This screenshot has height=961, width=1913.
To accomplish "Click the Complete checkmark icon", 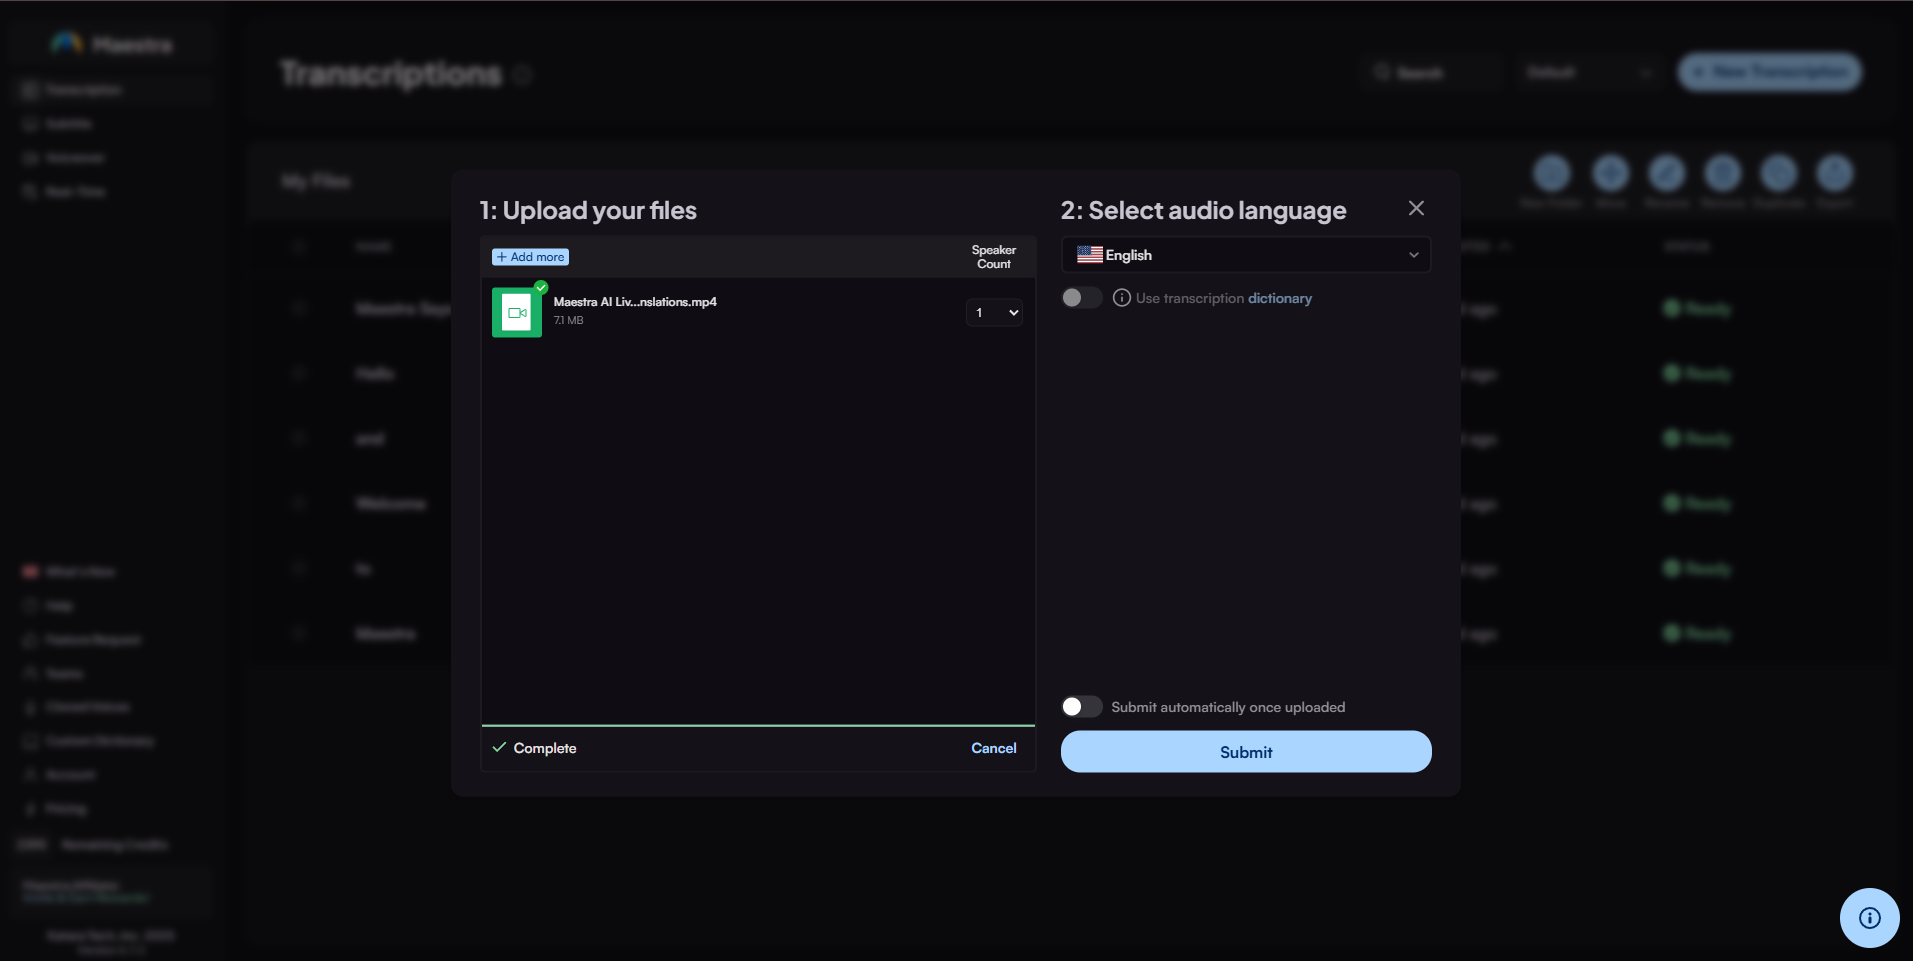I will (499, 748).
